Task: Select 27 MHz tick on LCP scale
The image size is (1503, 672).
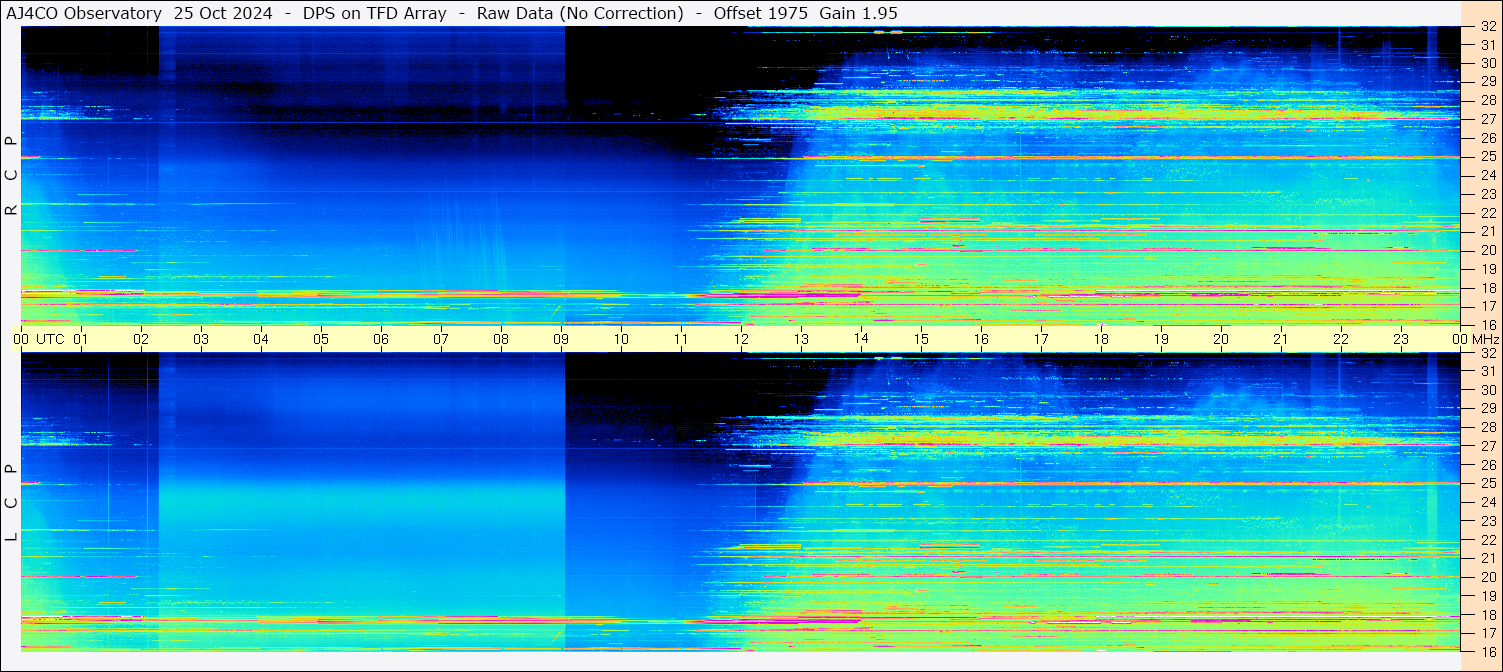Action: coord(1488,446)
